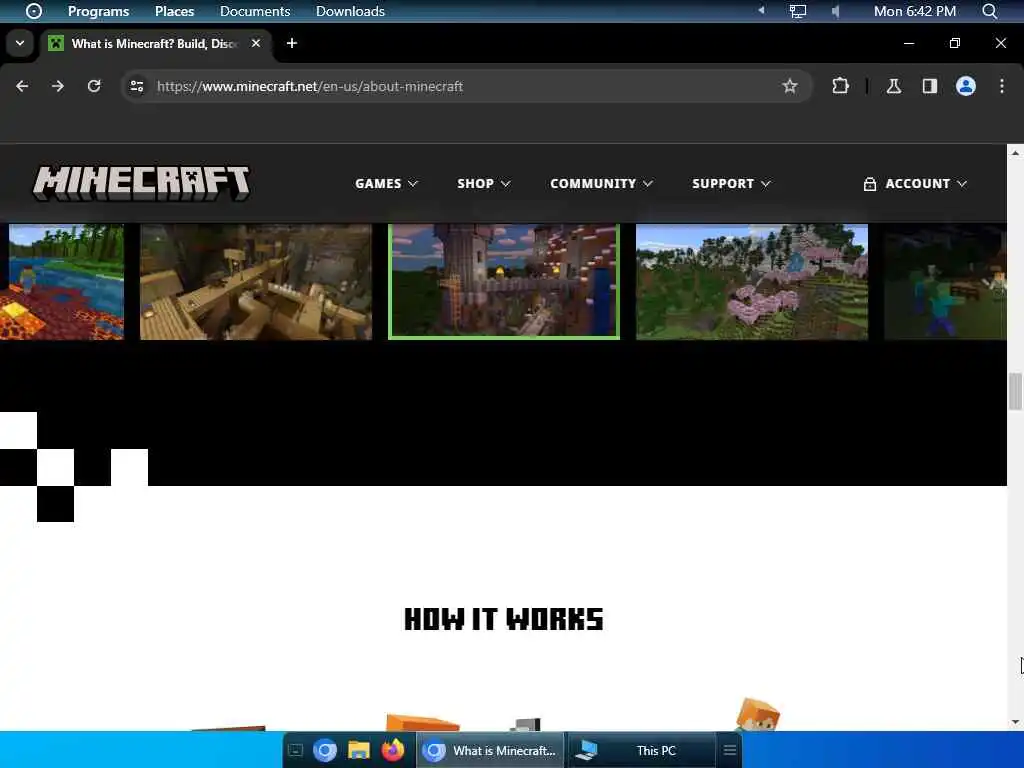Expand the SUPPORT navigation menu

[731, 184]
